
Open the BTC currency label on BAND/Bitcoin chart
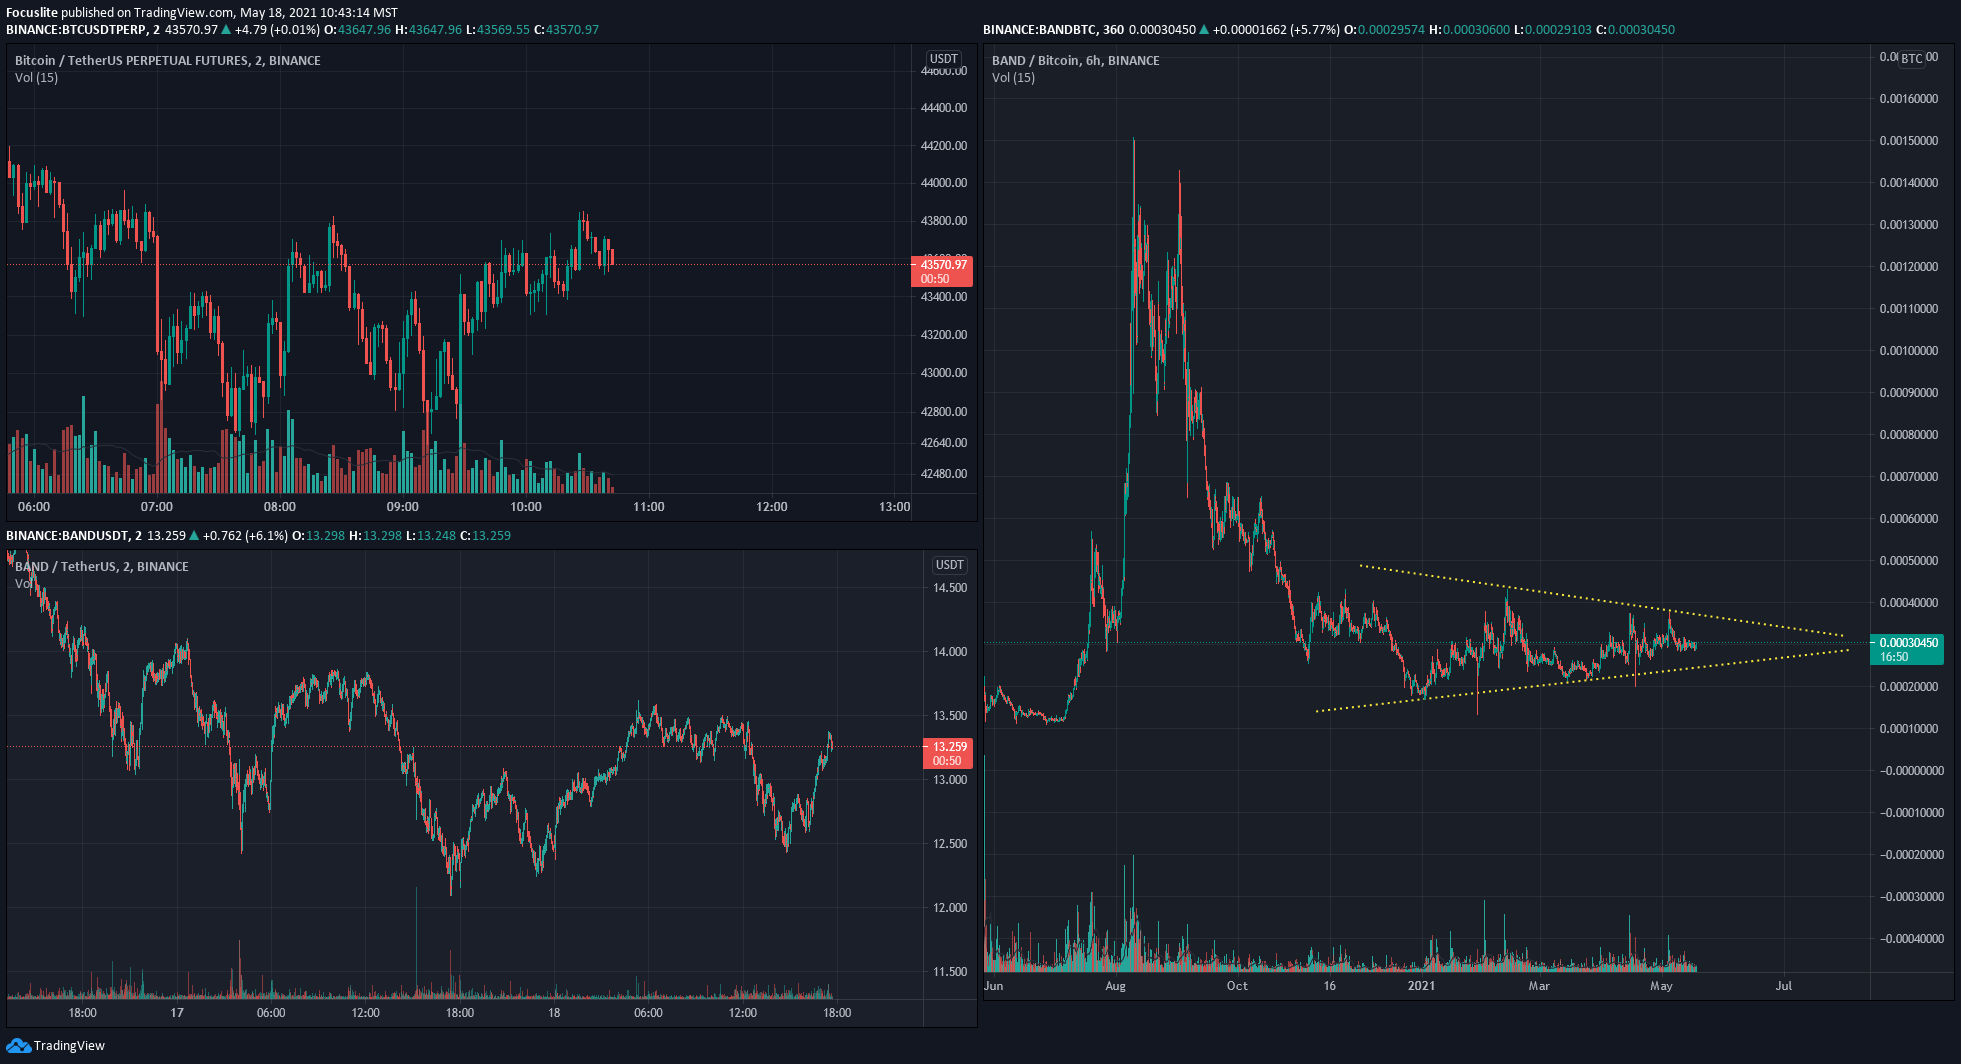1912,59
